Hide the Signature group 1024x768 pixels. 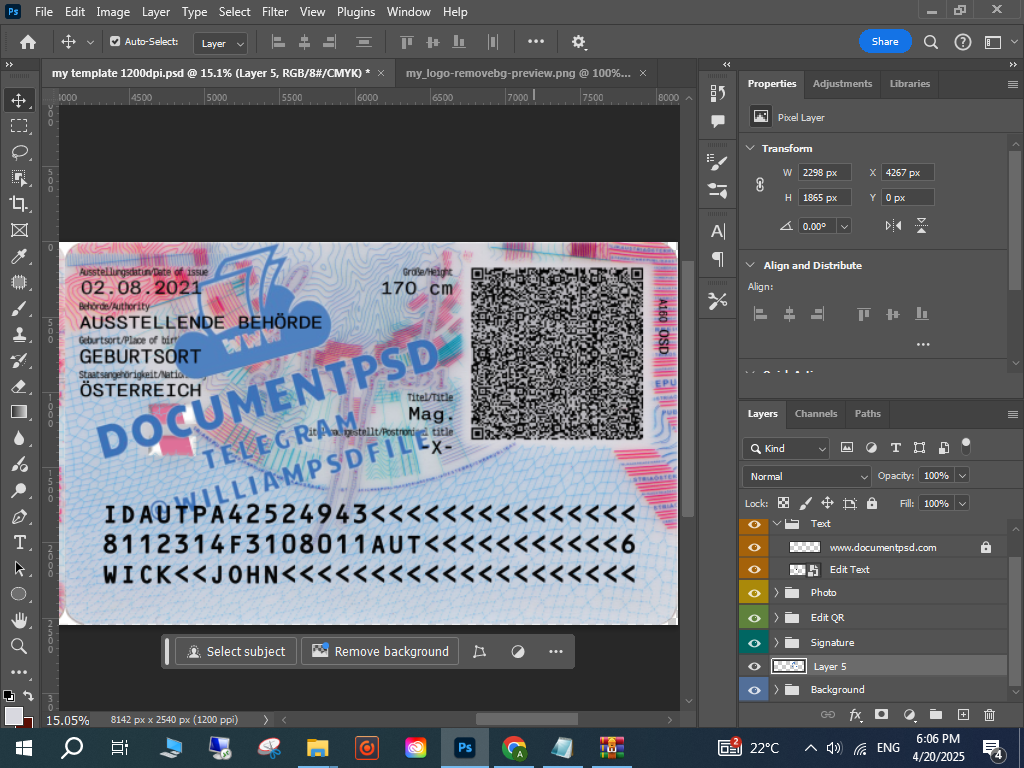(x=754, y=643)
